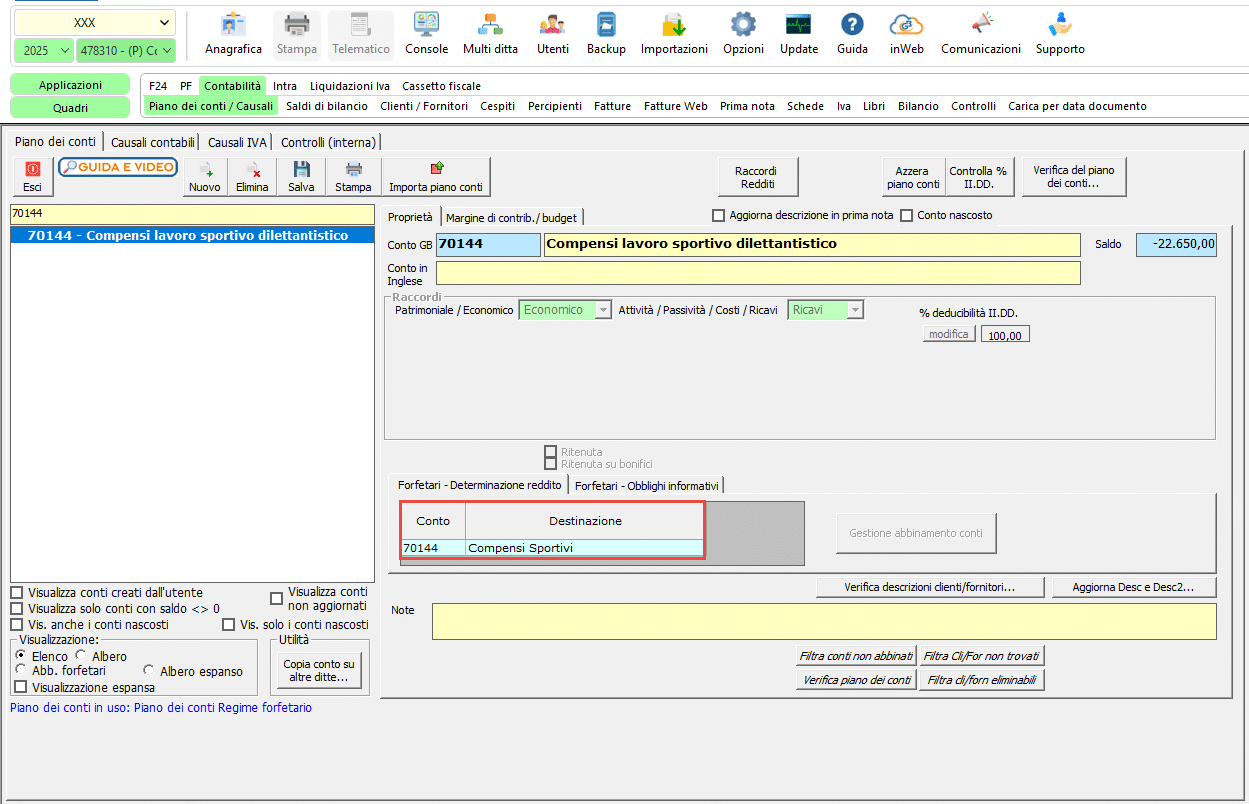This screenshot has width=1249, height=804.
Task: Click the Esci exit icon
Action: point(32,177)
